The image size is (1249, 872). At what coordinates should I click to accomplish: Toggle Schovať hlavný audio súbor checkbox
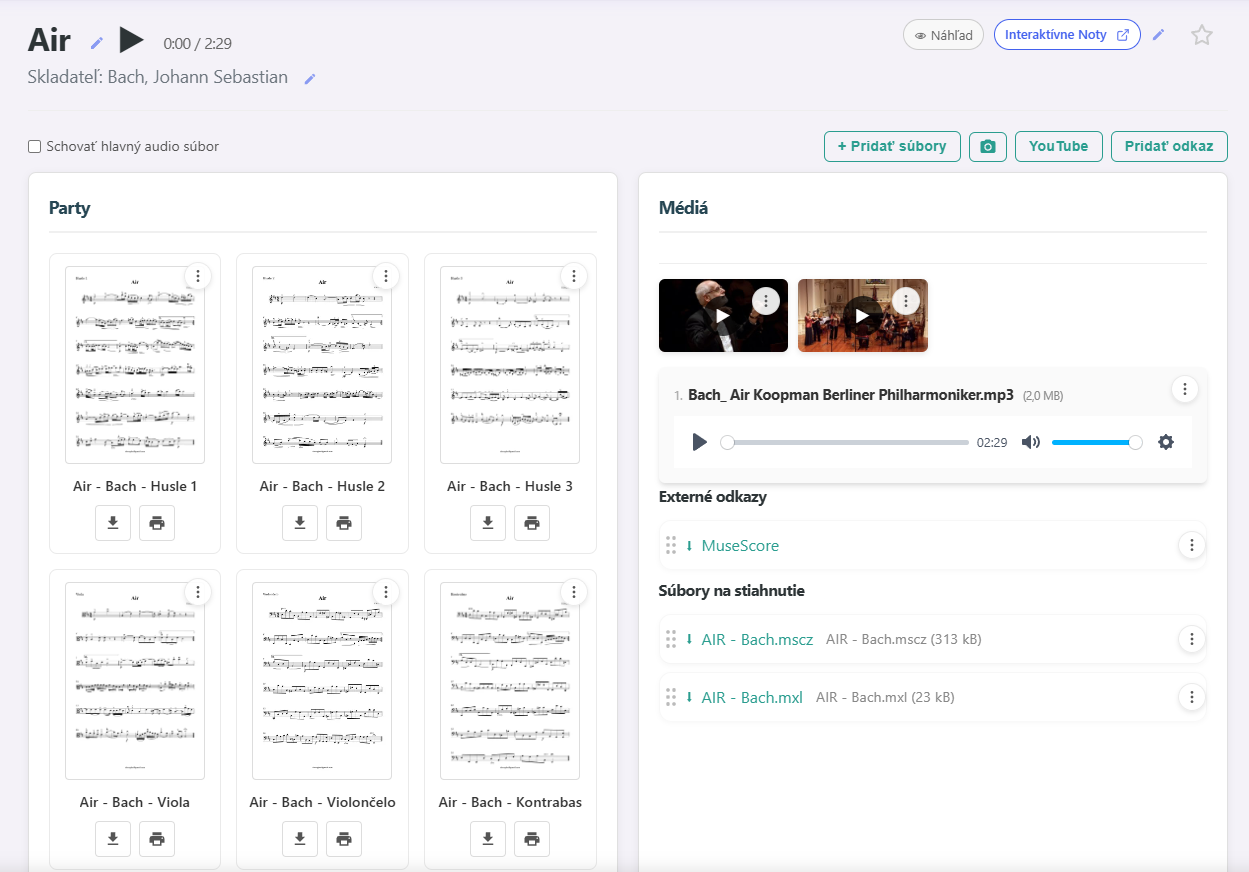point(35,147)
